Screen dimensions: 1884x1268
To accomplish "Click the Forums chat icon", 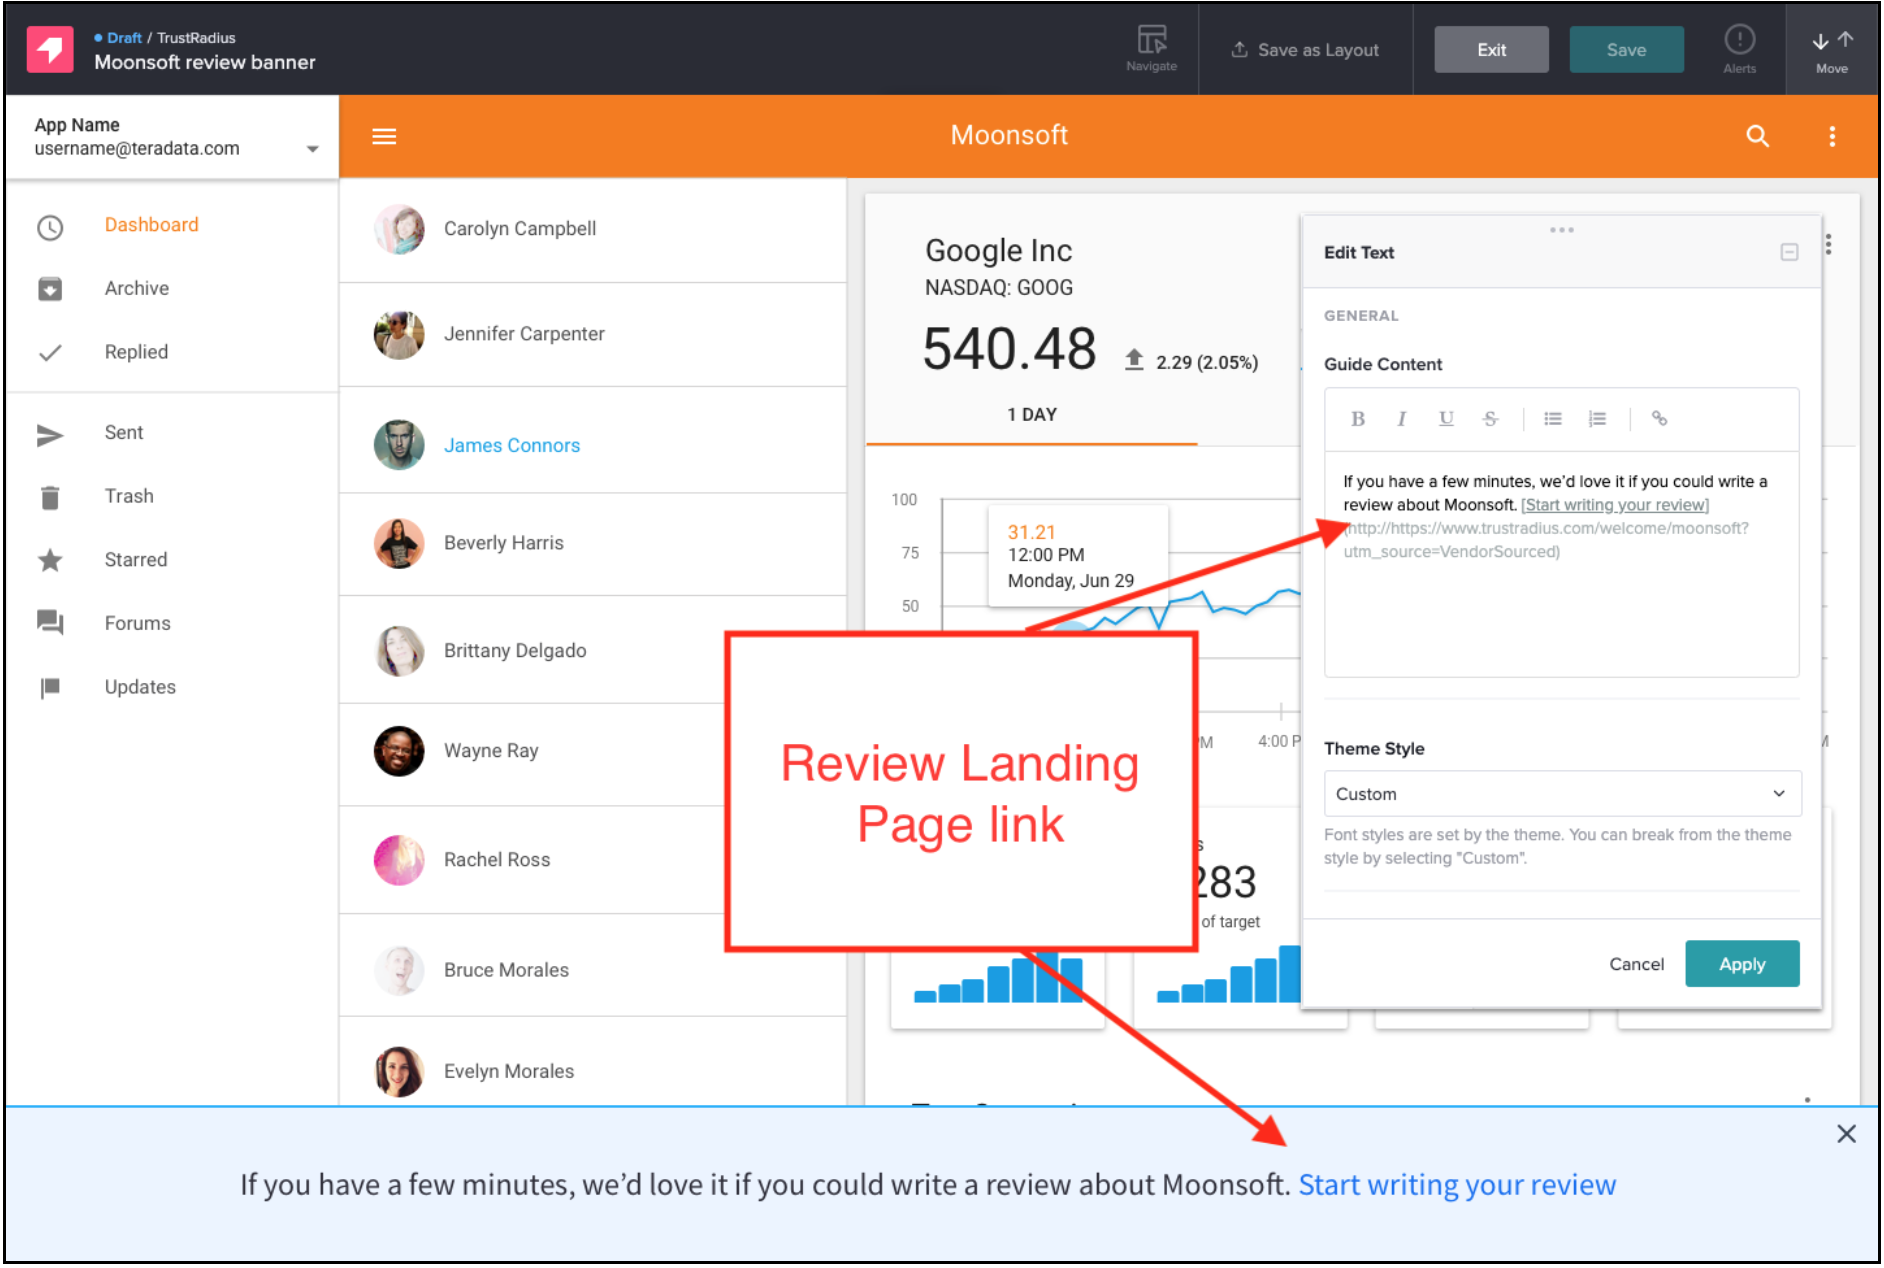I will [x=50, y=623].
